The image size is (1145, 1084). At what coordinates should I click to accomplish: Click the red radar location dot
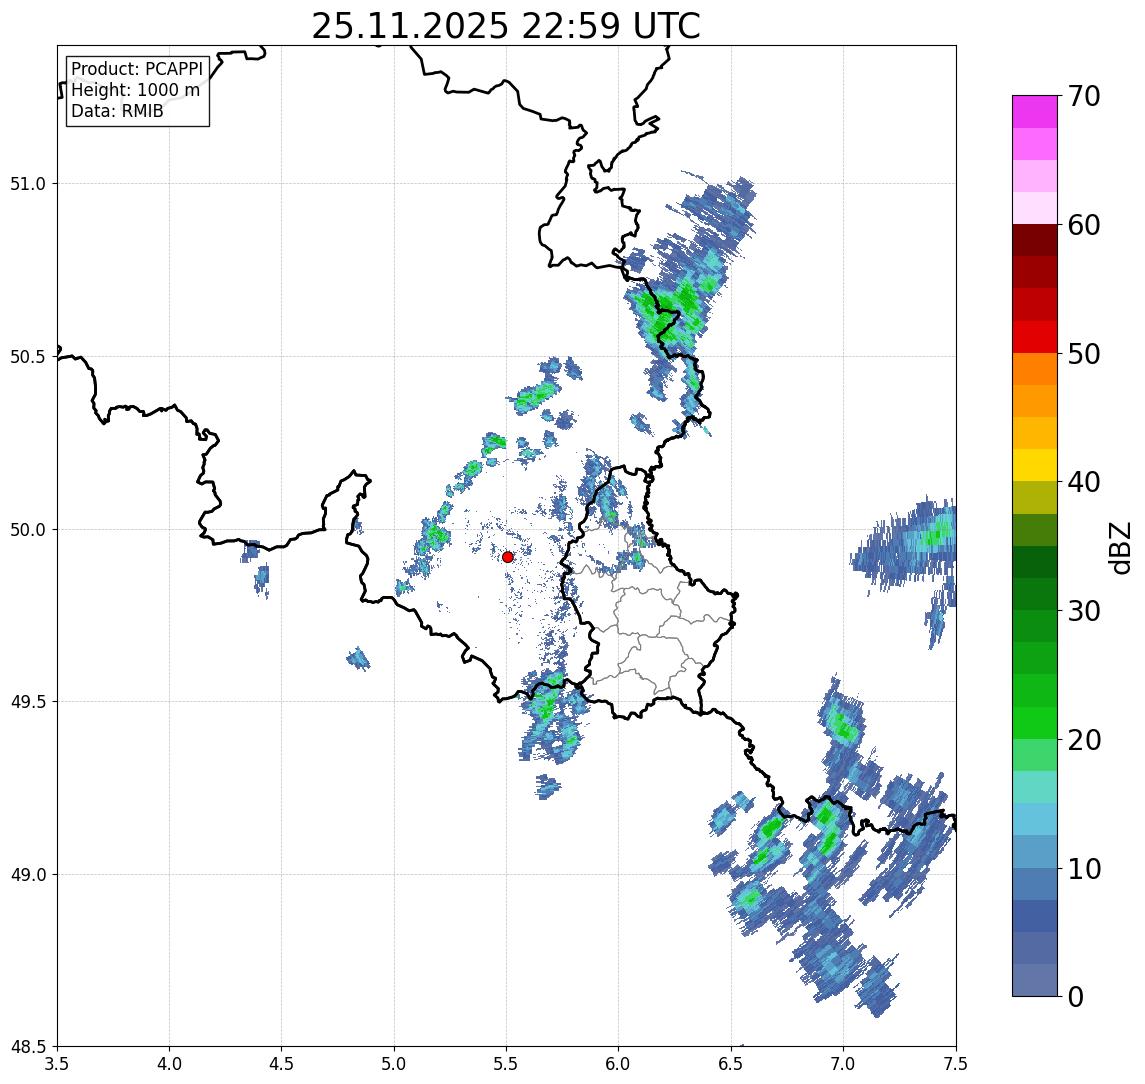(508, 557)
